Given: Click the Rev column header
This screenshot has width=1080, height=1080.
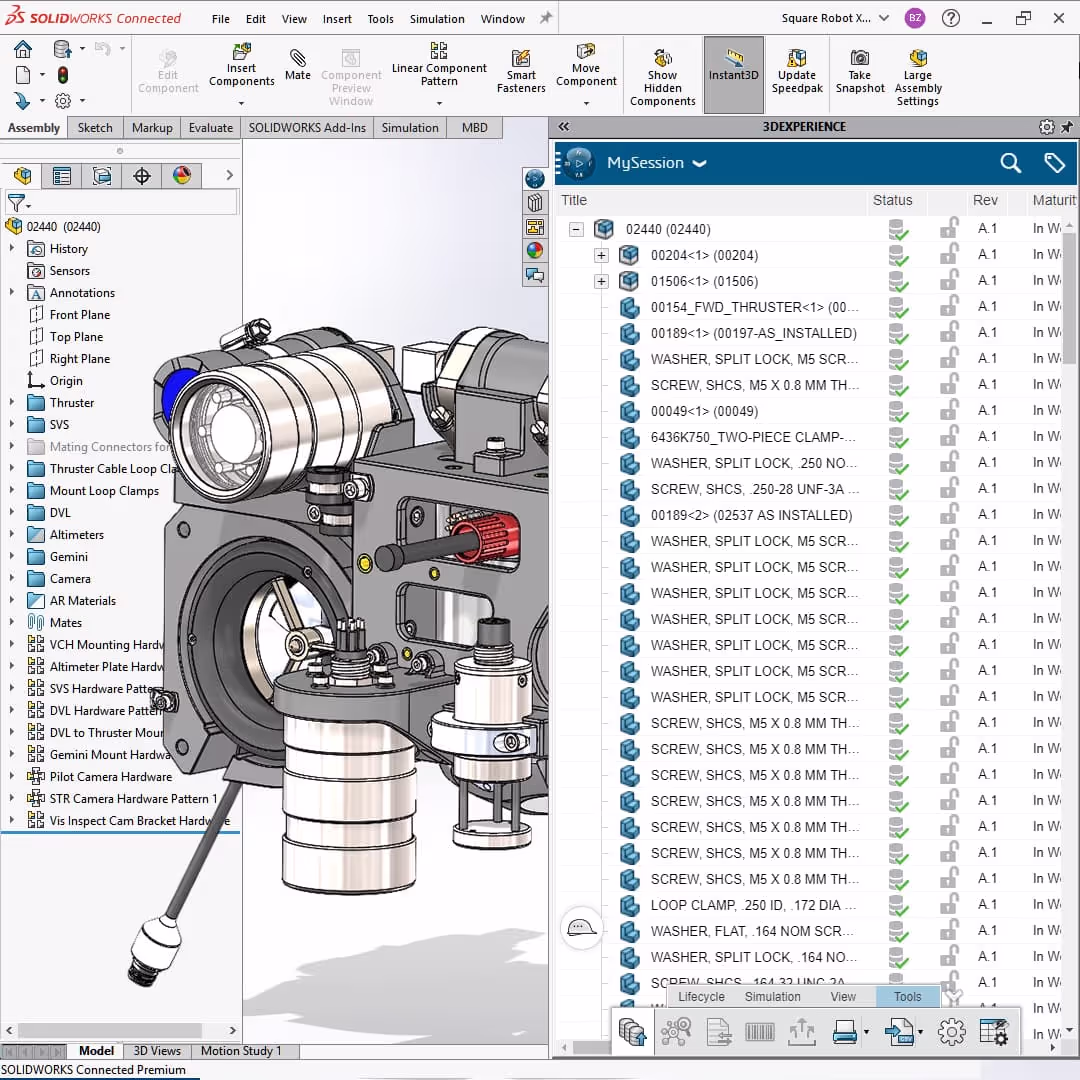Looking at the screenshot, I should tap(985, 200).
